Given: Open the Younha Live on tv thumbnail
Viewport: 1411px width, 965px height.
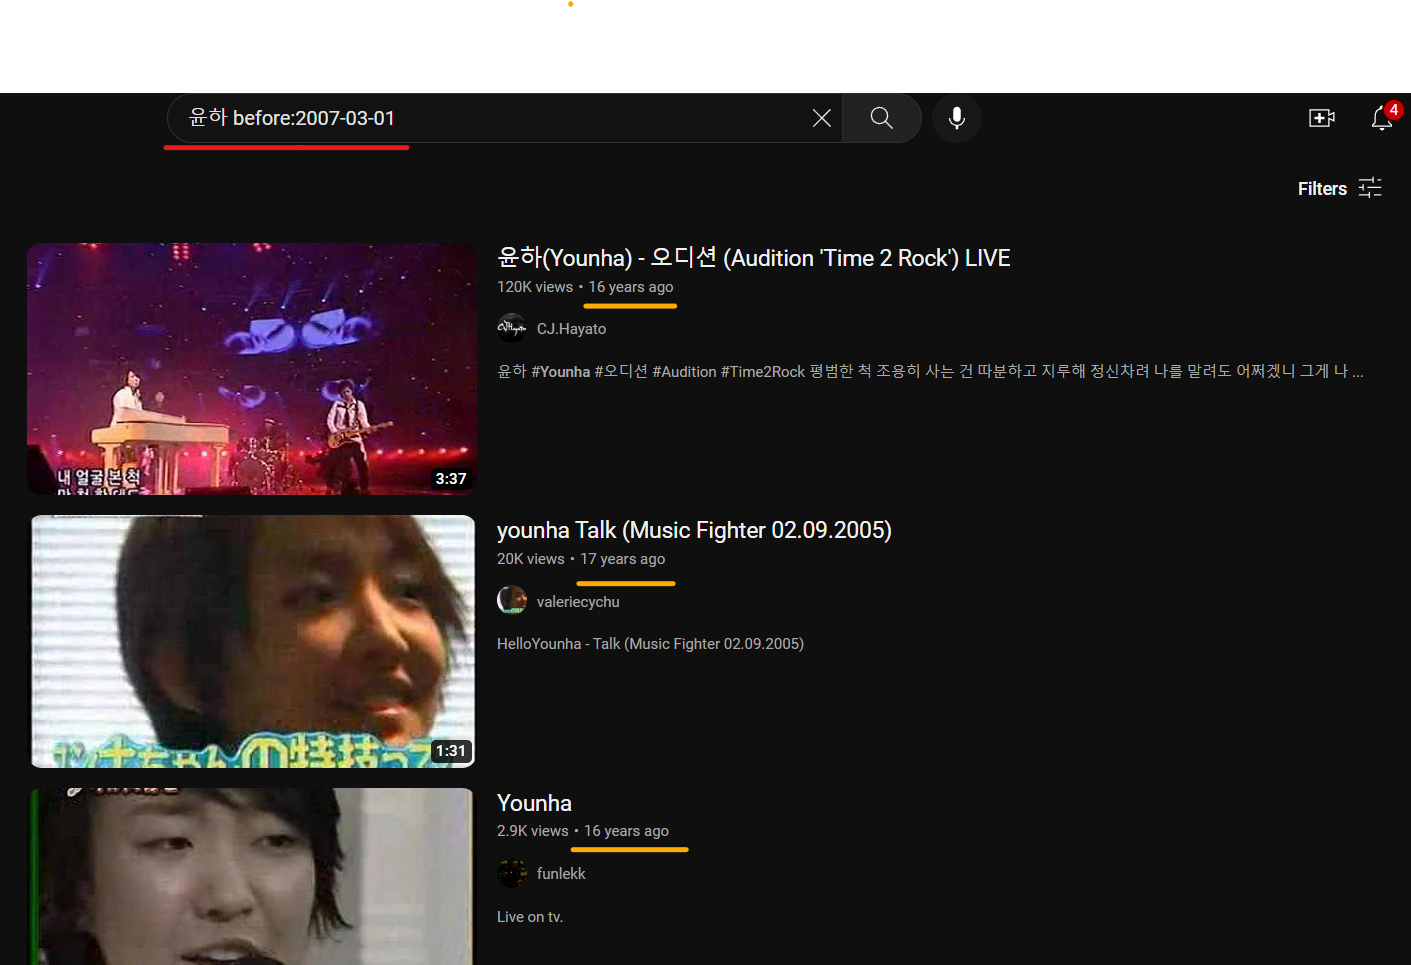Looking at the screenshot, I should click(x=251, y=876).
